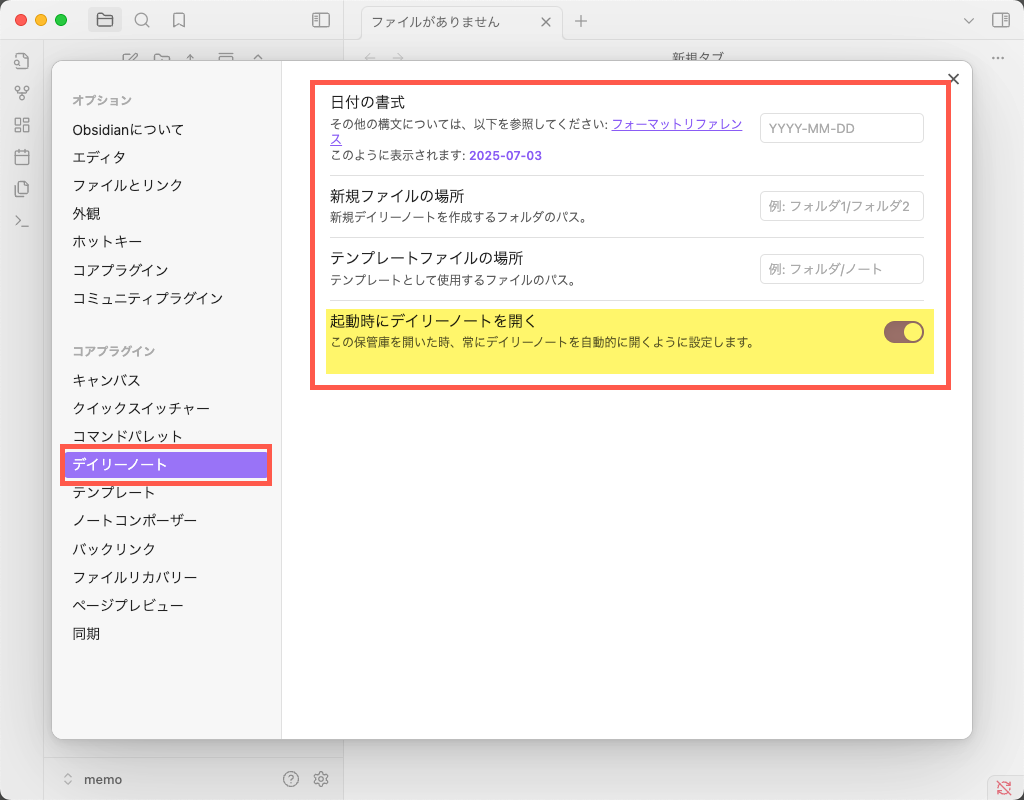Viewport: 1024px width, 800px height.
Task: Select the ファイルがありません tab
Action: click(461, 22)
